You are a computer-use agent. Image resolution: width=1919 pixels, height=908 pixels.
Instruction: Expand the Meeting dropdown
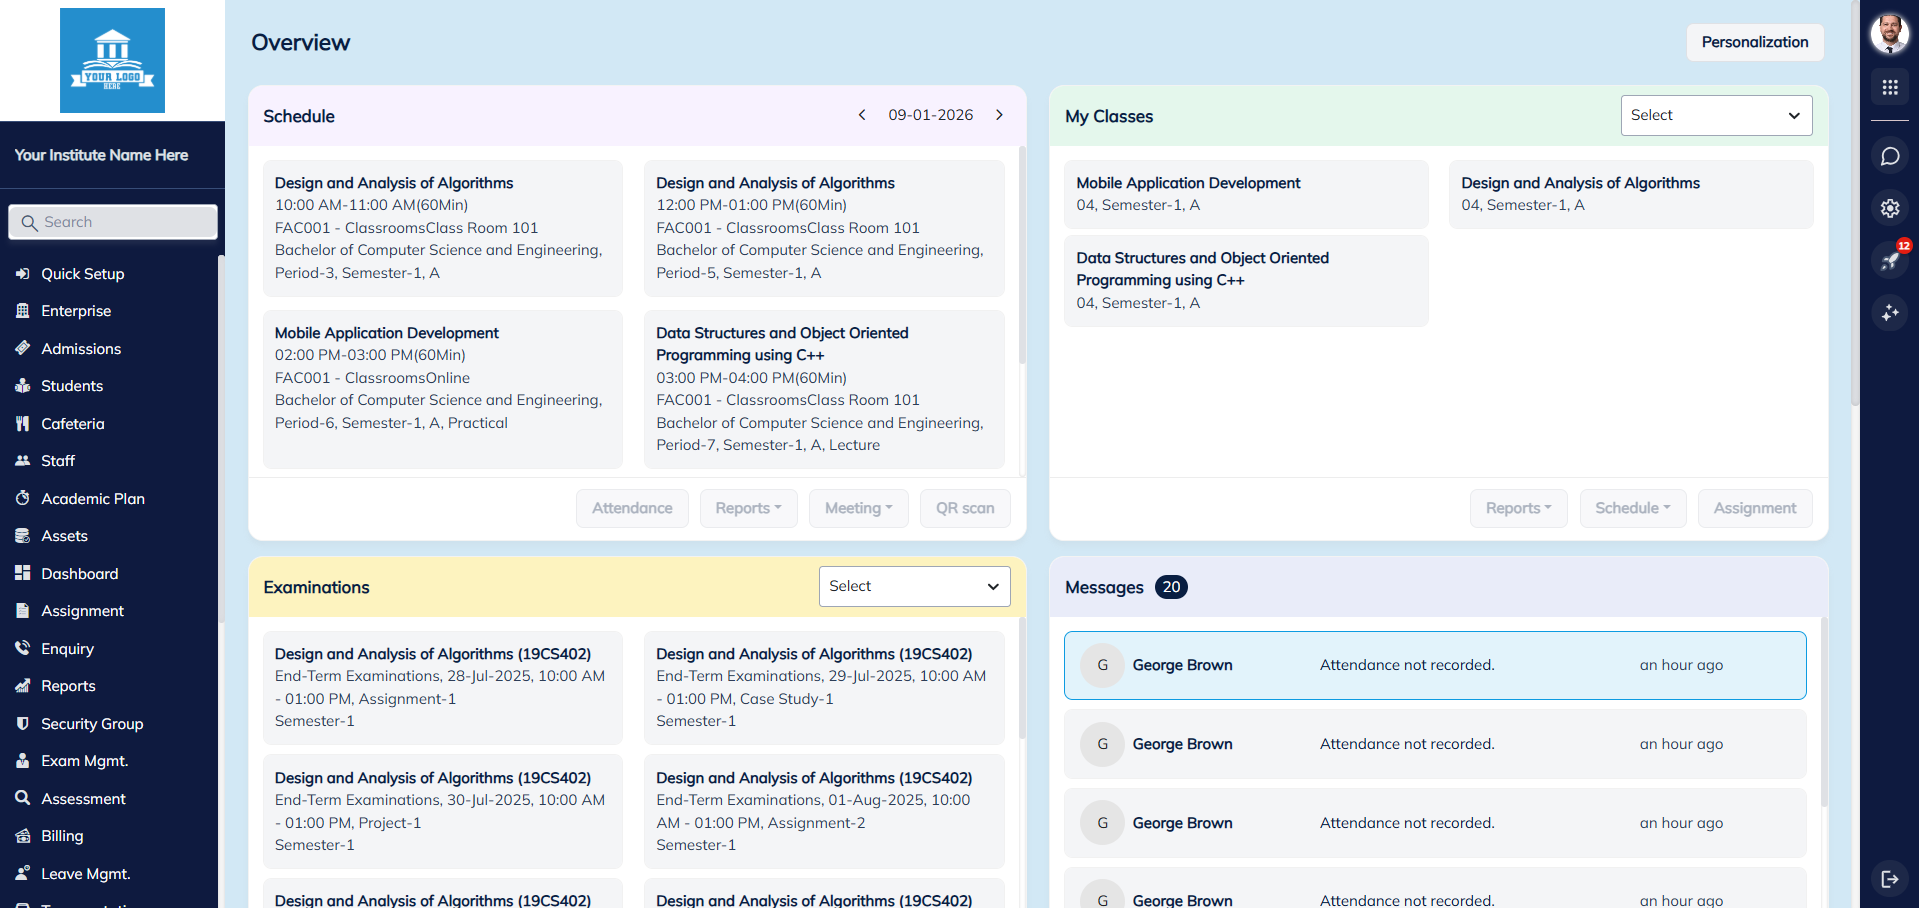[x=858, y=508]
